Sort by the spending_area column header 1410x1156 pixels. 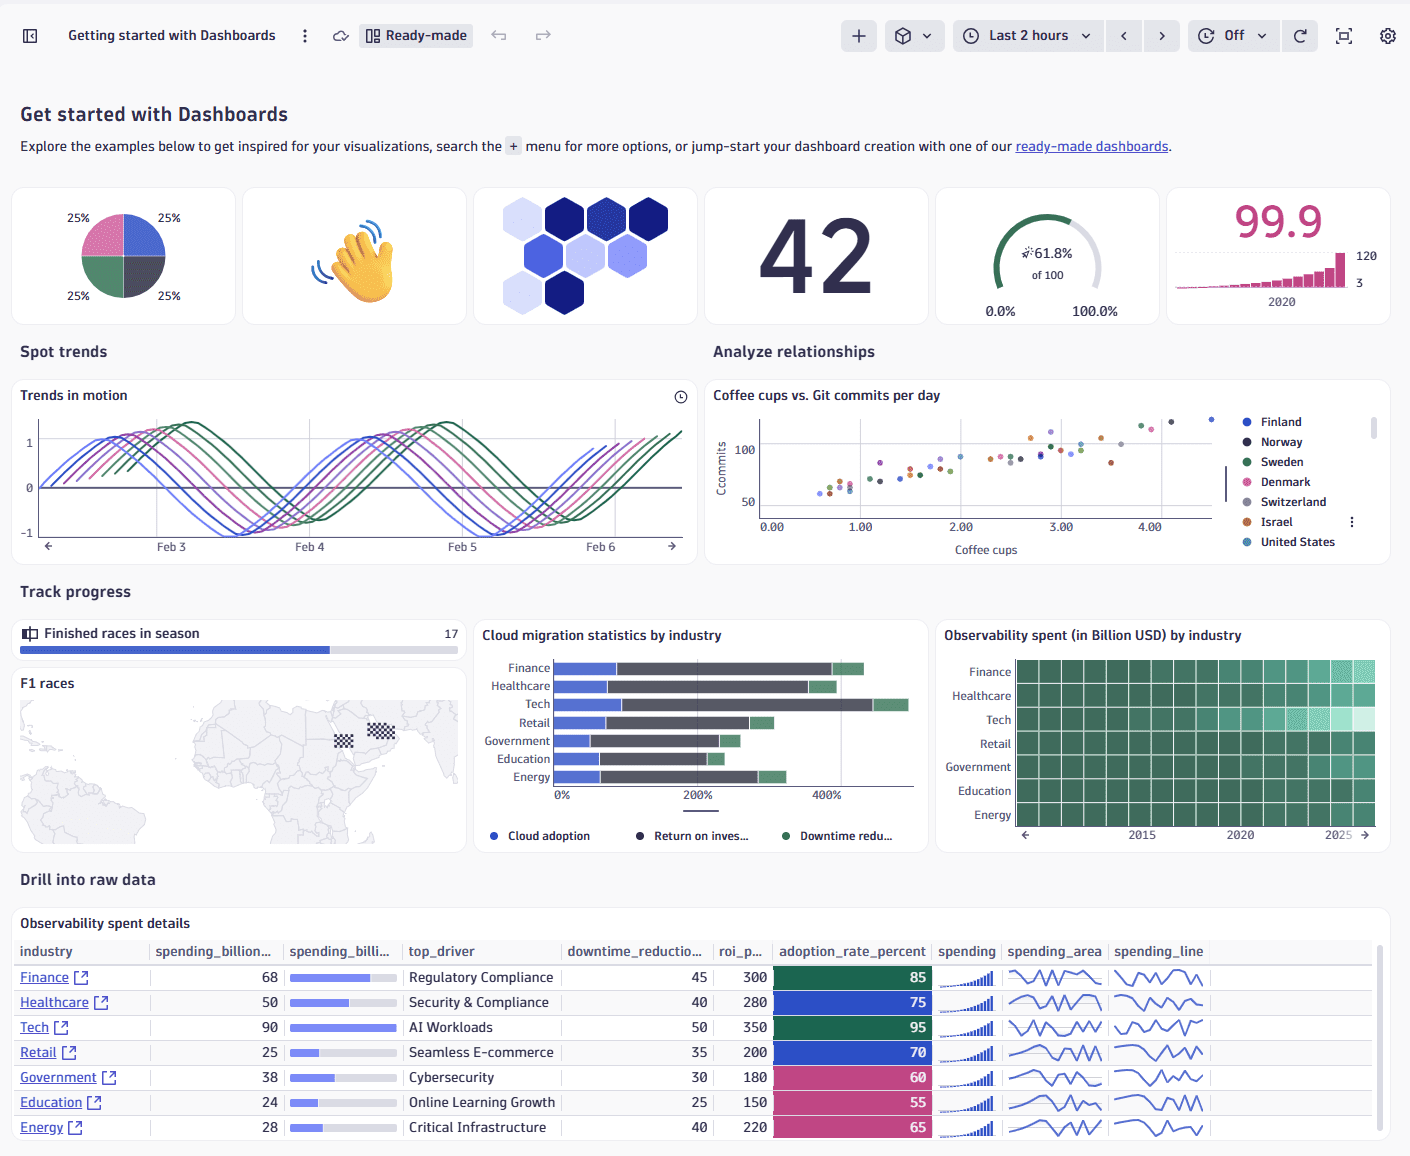(1054, 952)
